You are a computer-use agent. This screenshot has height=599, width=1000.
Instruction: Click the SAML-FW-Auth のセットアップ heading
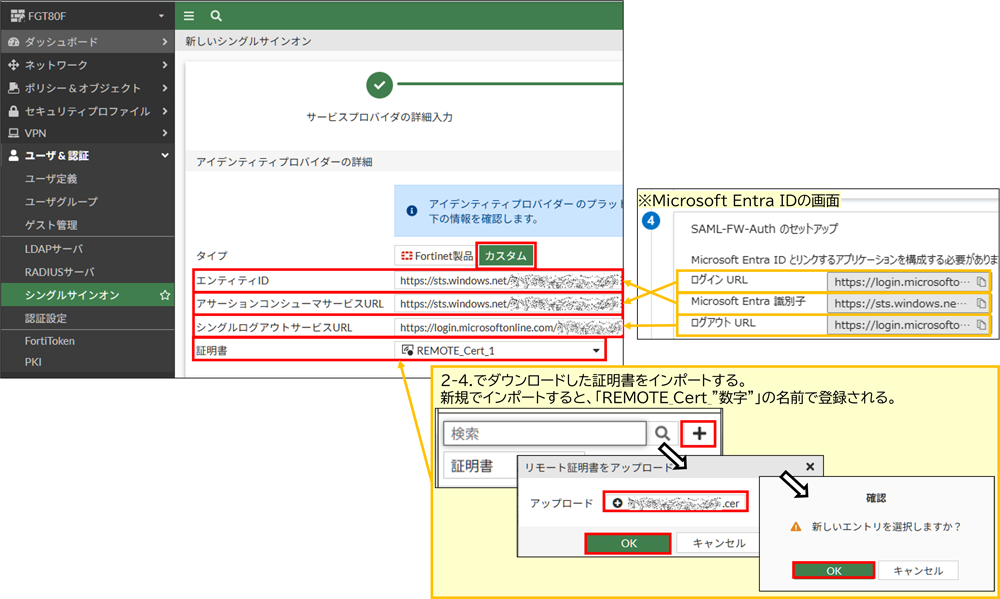[764, 229]
